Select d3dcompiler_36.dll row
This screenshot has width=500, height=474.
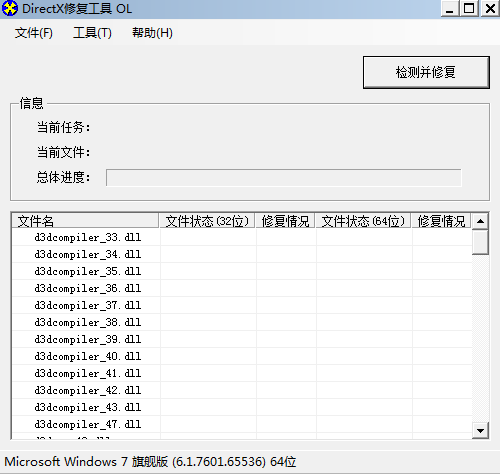tap(242, 288)
